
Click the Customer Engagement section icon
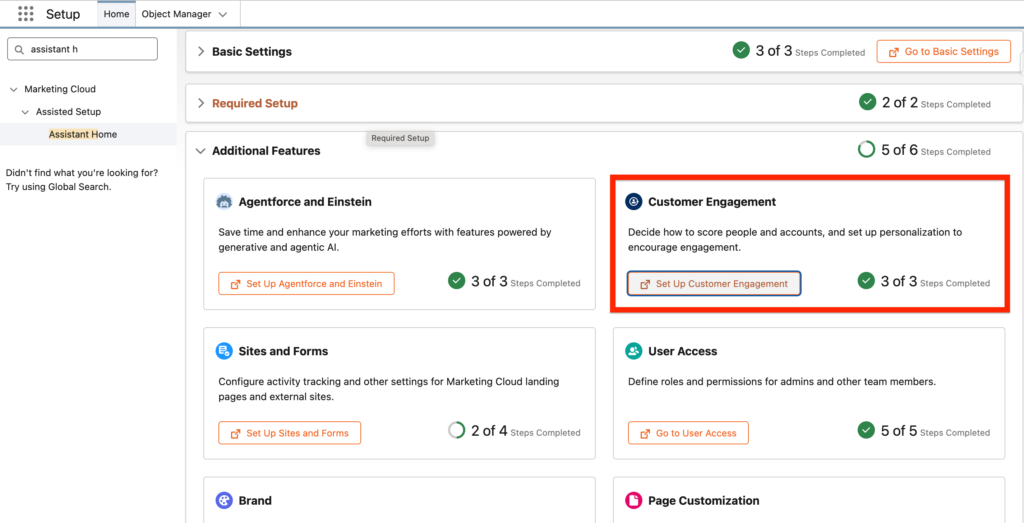[x=633, y=202]
